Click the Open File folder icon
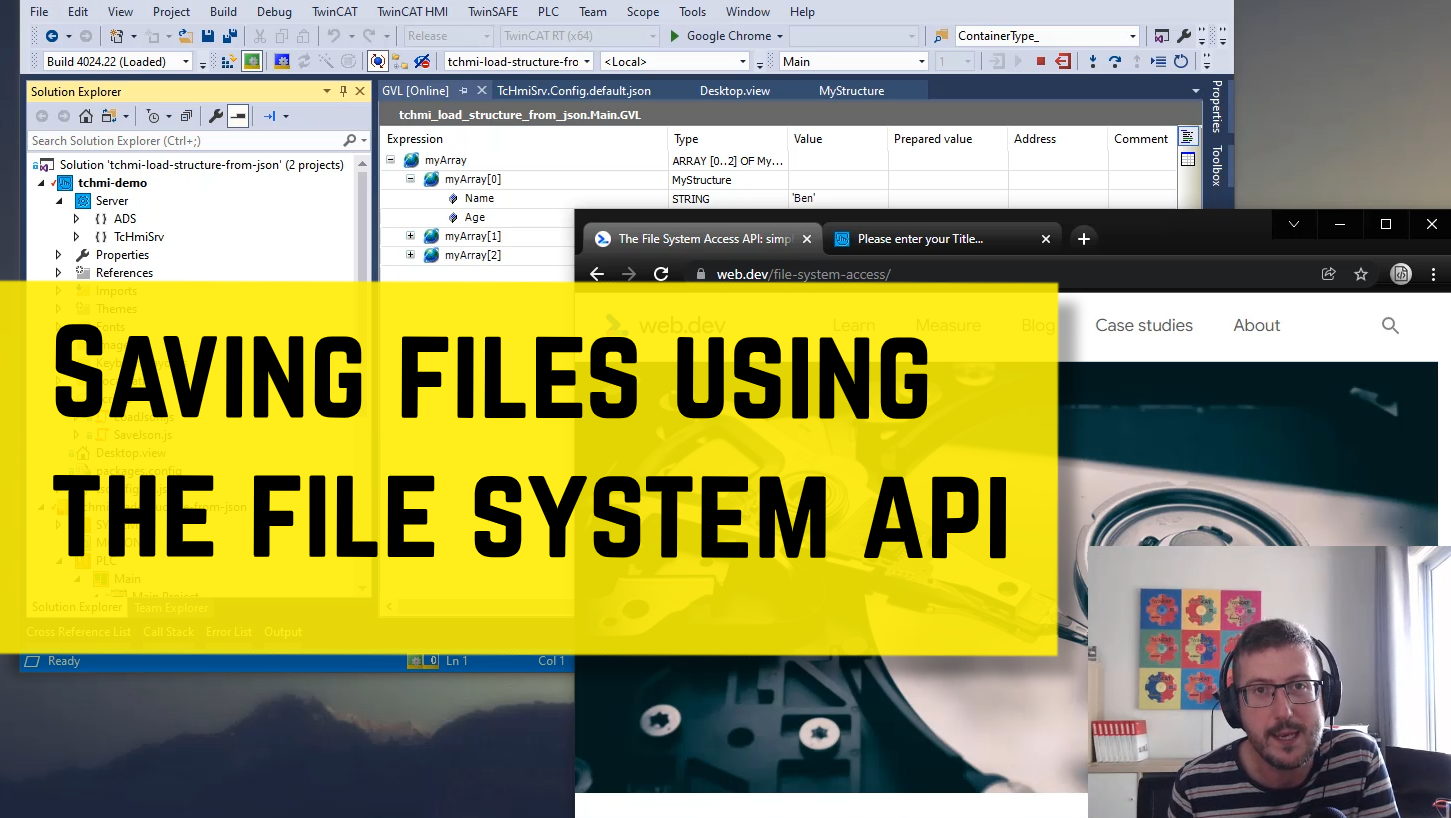The image size is (1451, 818). pos(185,36)
